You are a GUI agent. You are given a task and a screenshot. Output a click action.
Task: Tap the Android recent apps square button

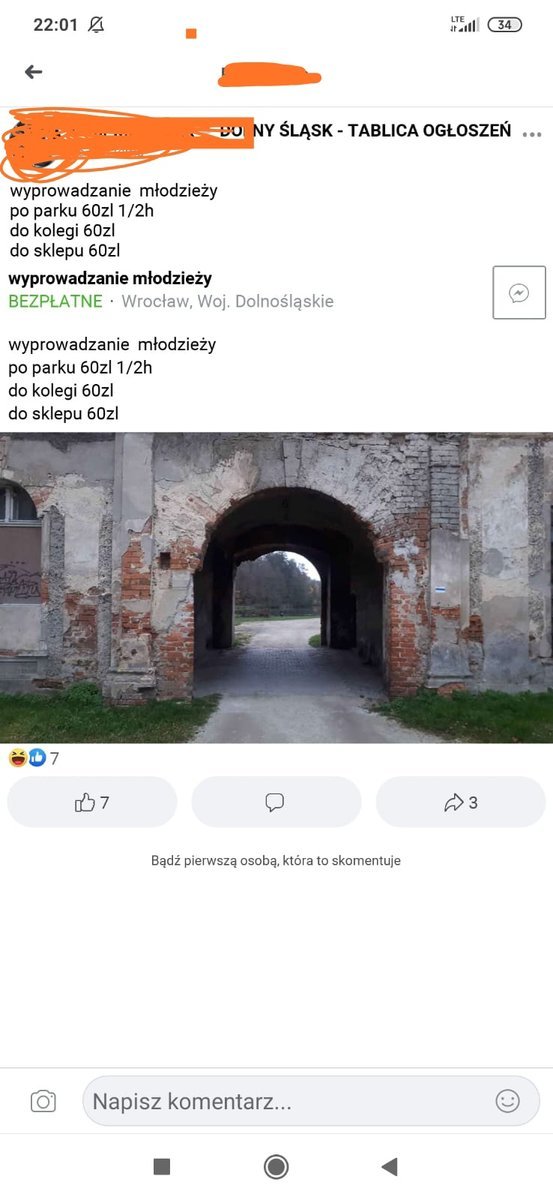pos(162,1166)
